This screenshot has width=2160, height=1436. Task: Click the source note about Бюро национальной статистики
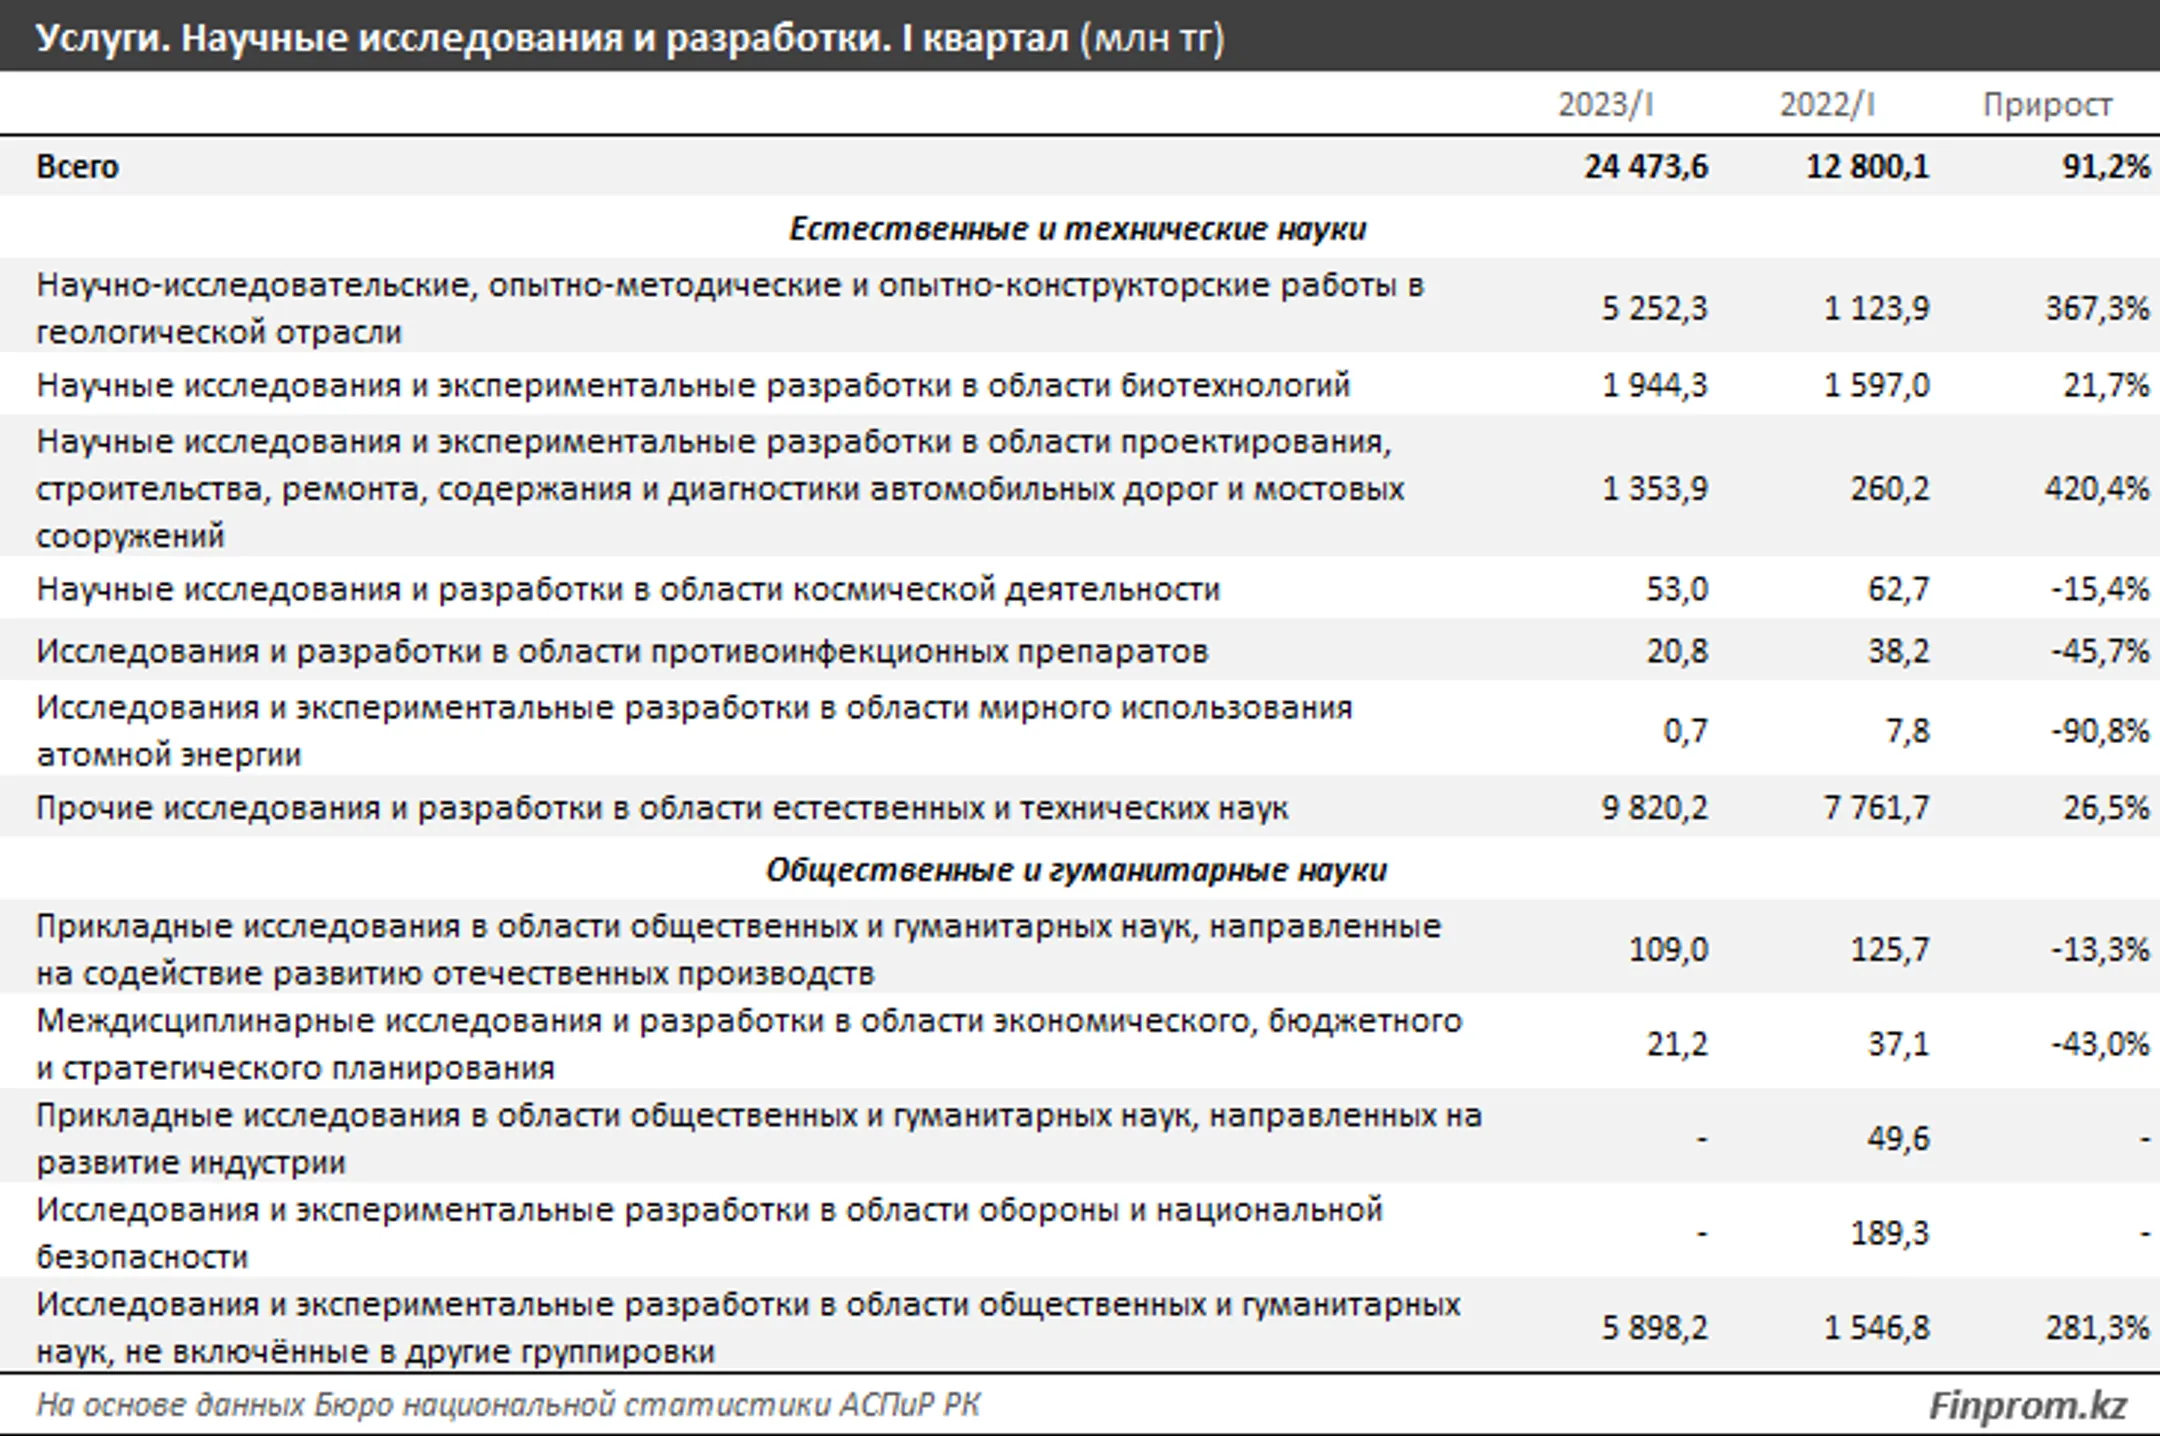tap(508, 1405)
